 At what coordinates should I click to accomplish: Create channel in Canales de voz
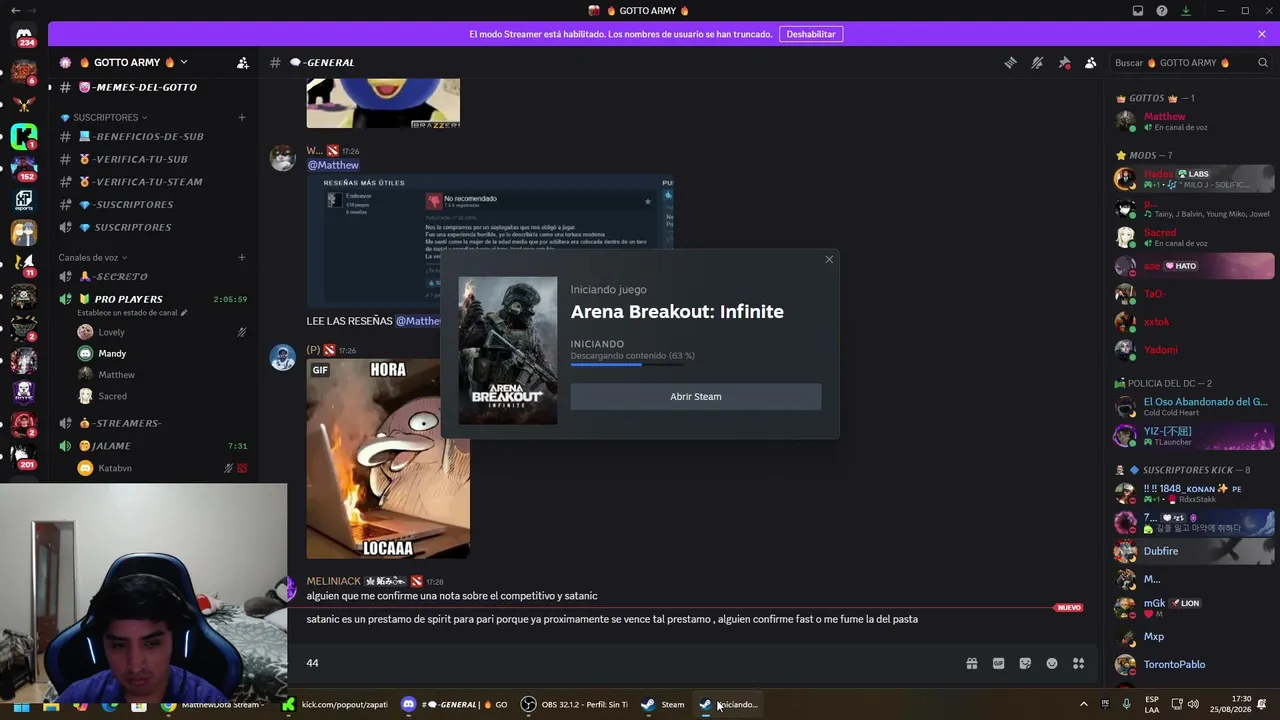point(242,257)
